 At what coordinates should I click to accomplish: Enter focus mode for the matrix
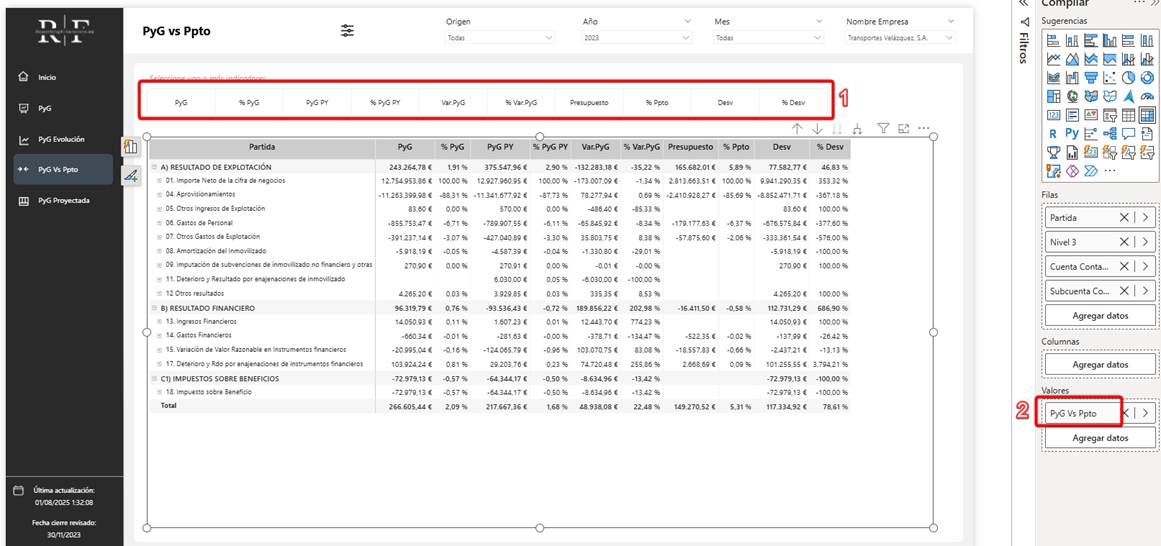coord(903,128)
